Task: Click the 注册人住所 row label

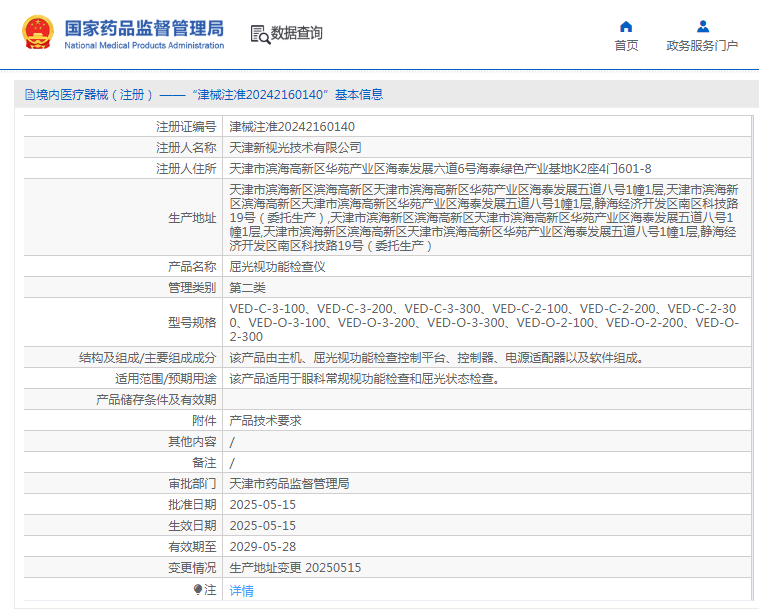Action: [186, 169]
